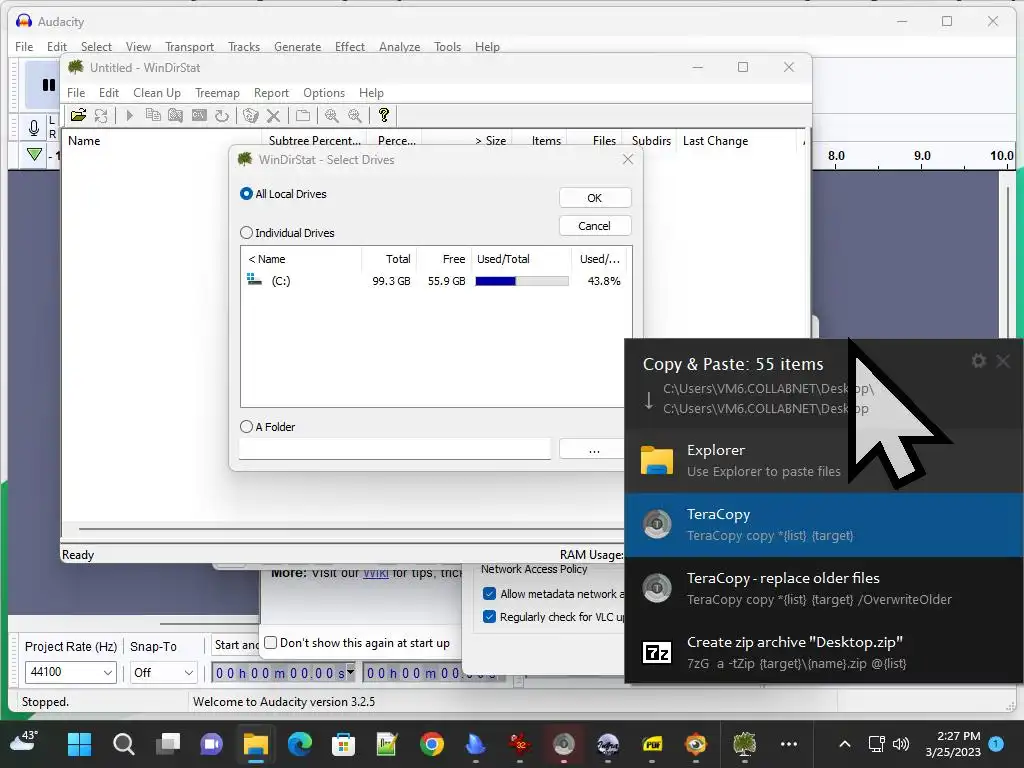Click the question mark Help icon in WinDirStat
The width and height of the screenshot is (1024, 768).
(384, 116)
